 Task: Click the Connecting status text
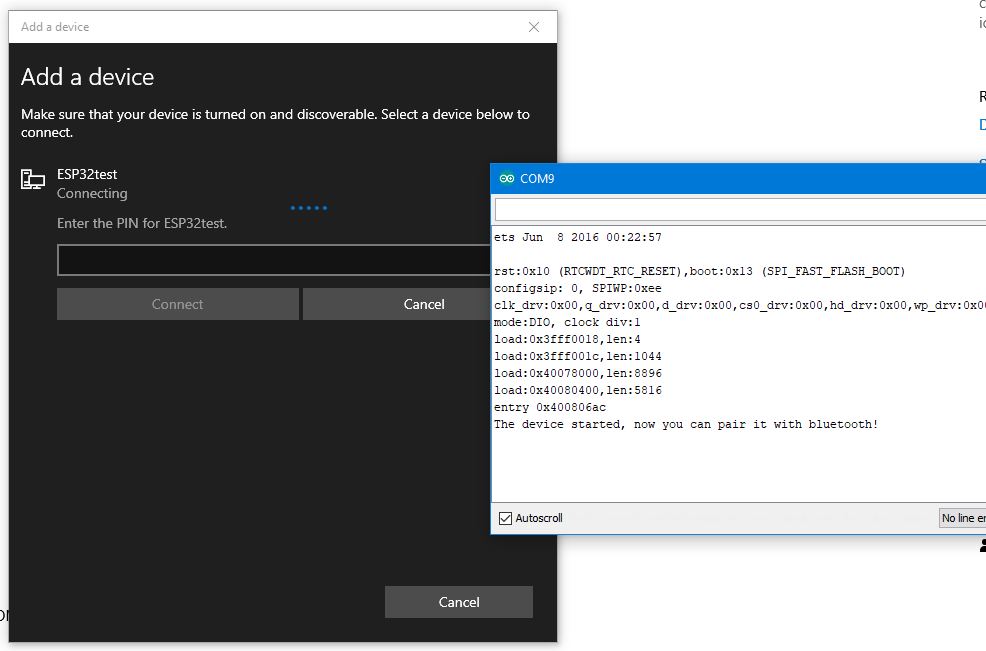click(92, 193)
